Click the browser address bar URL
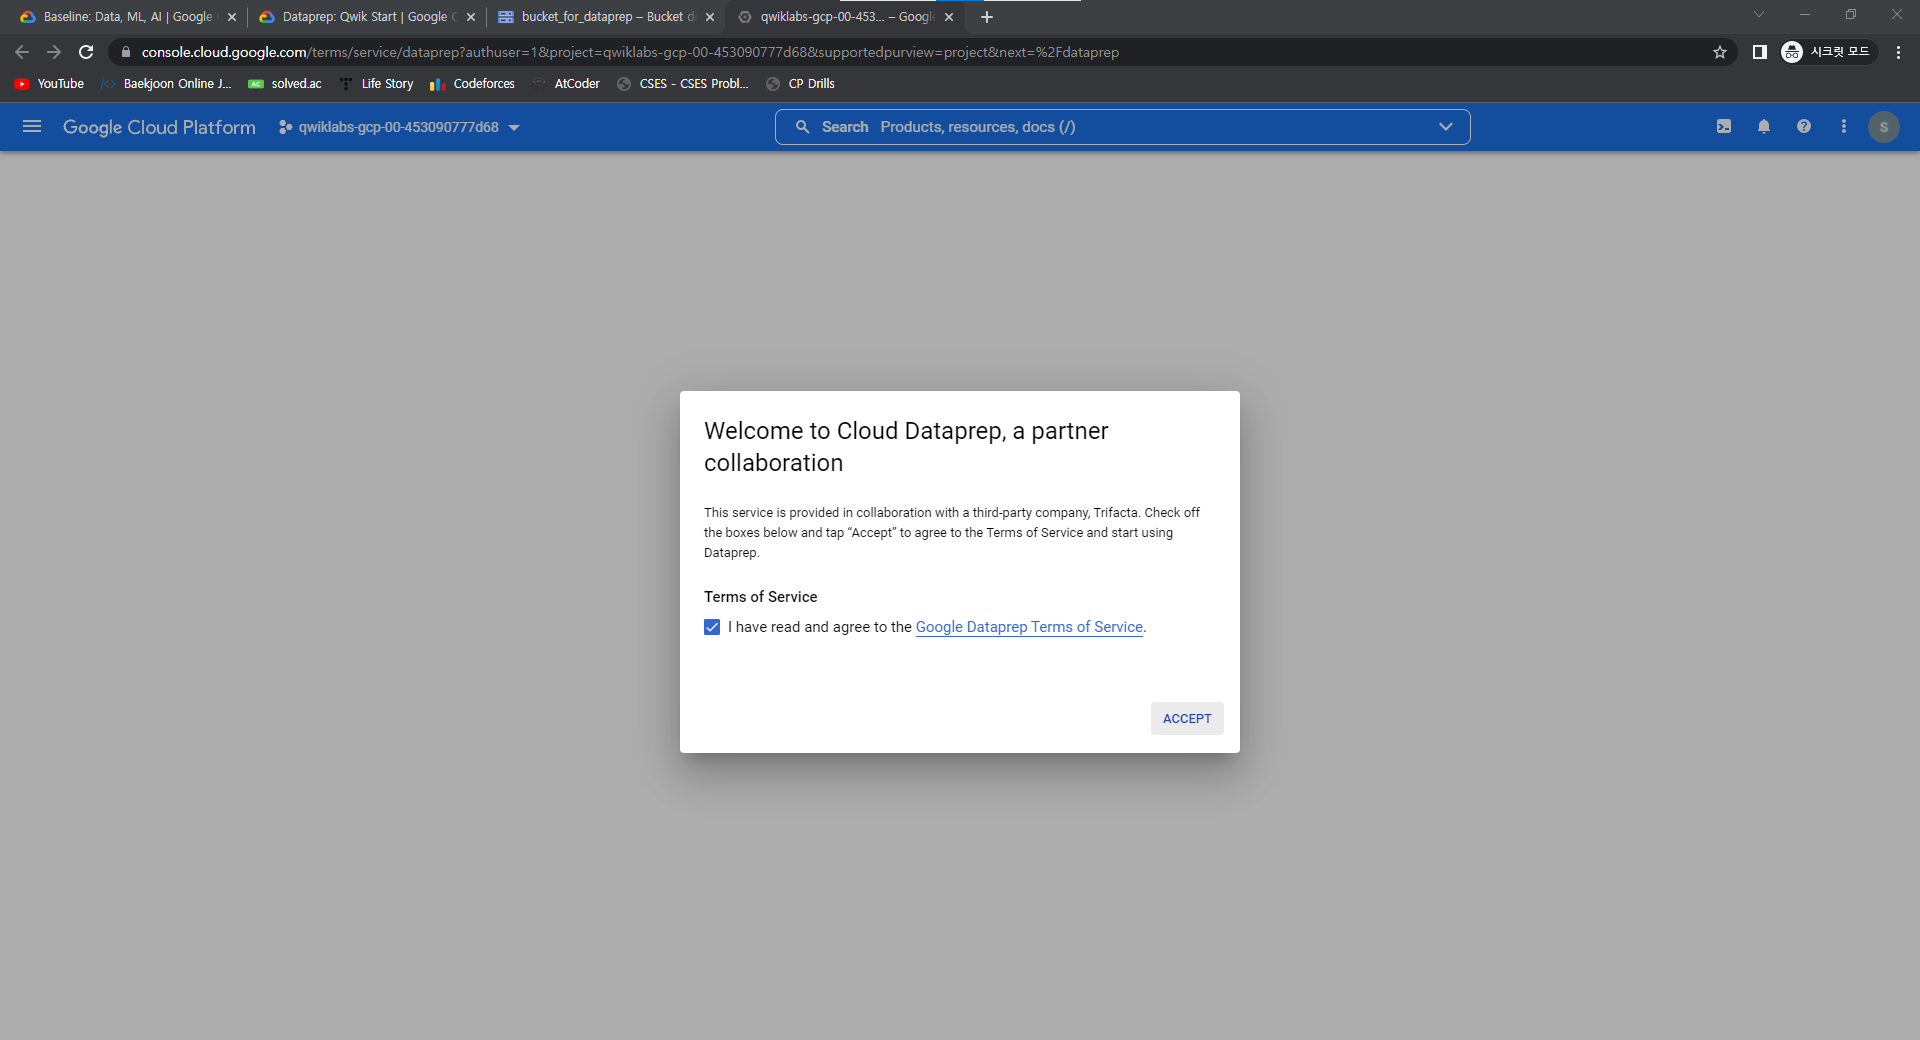Screen dimensions: 1920x1040 coord(630,52)
